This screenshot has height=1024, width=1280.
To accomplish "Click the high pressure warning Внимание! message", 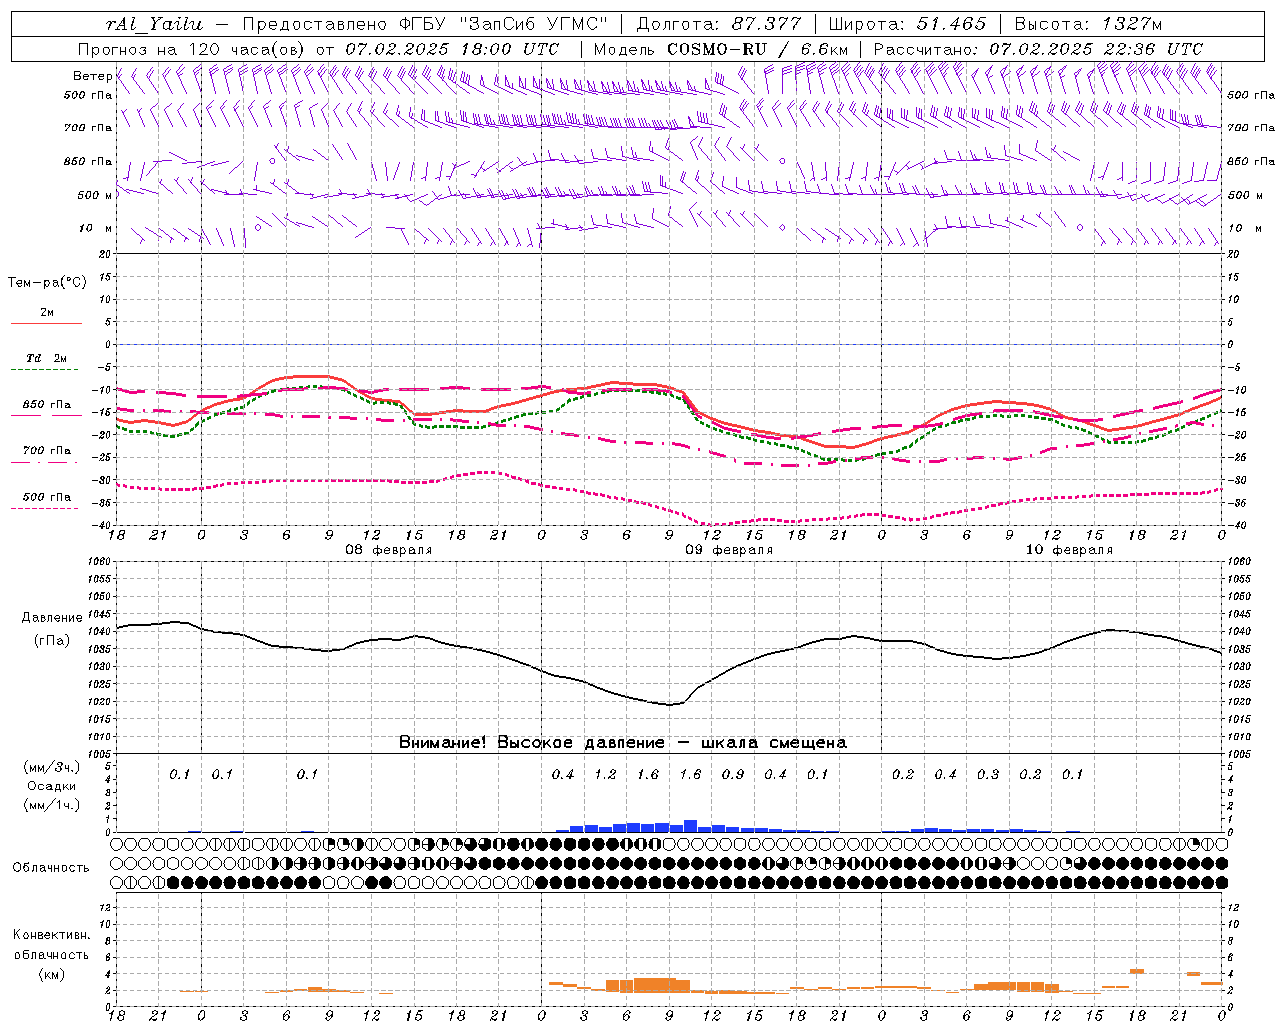I will [623, 743].
